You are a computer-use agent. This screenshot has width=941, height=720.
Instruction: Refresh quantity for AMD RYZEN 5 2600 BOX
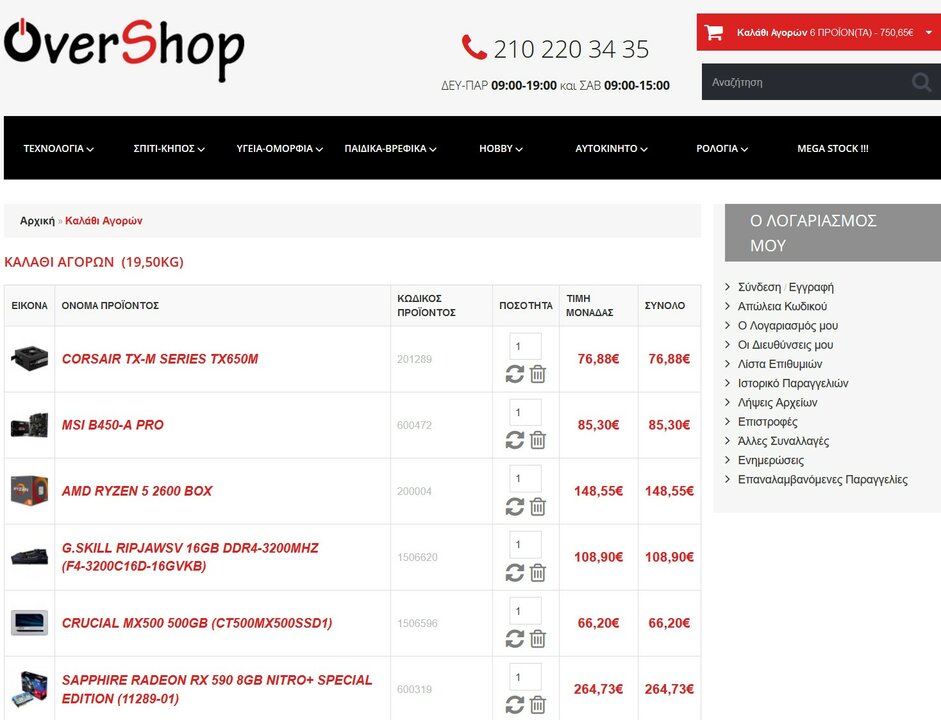coord(514,507)
